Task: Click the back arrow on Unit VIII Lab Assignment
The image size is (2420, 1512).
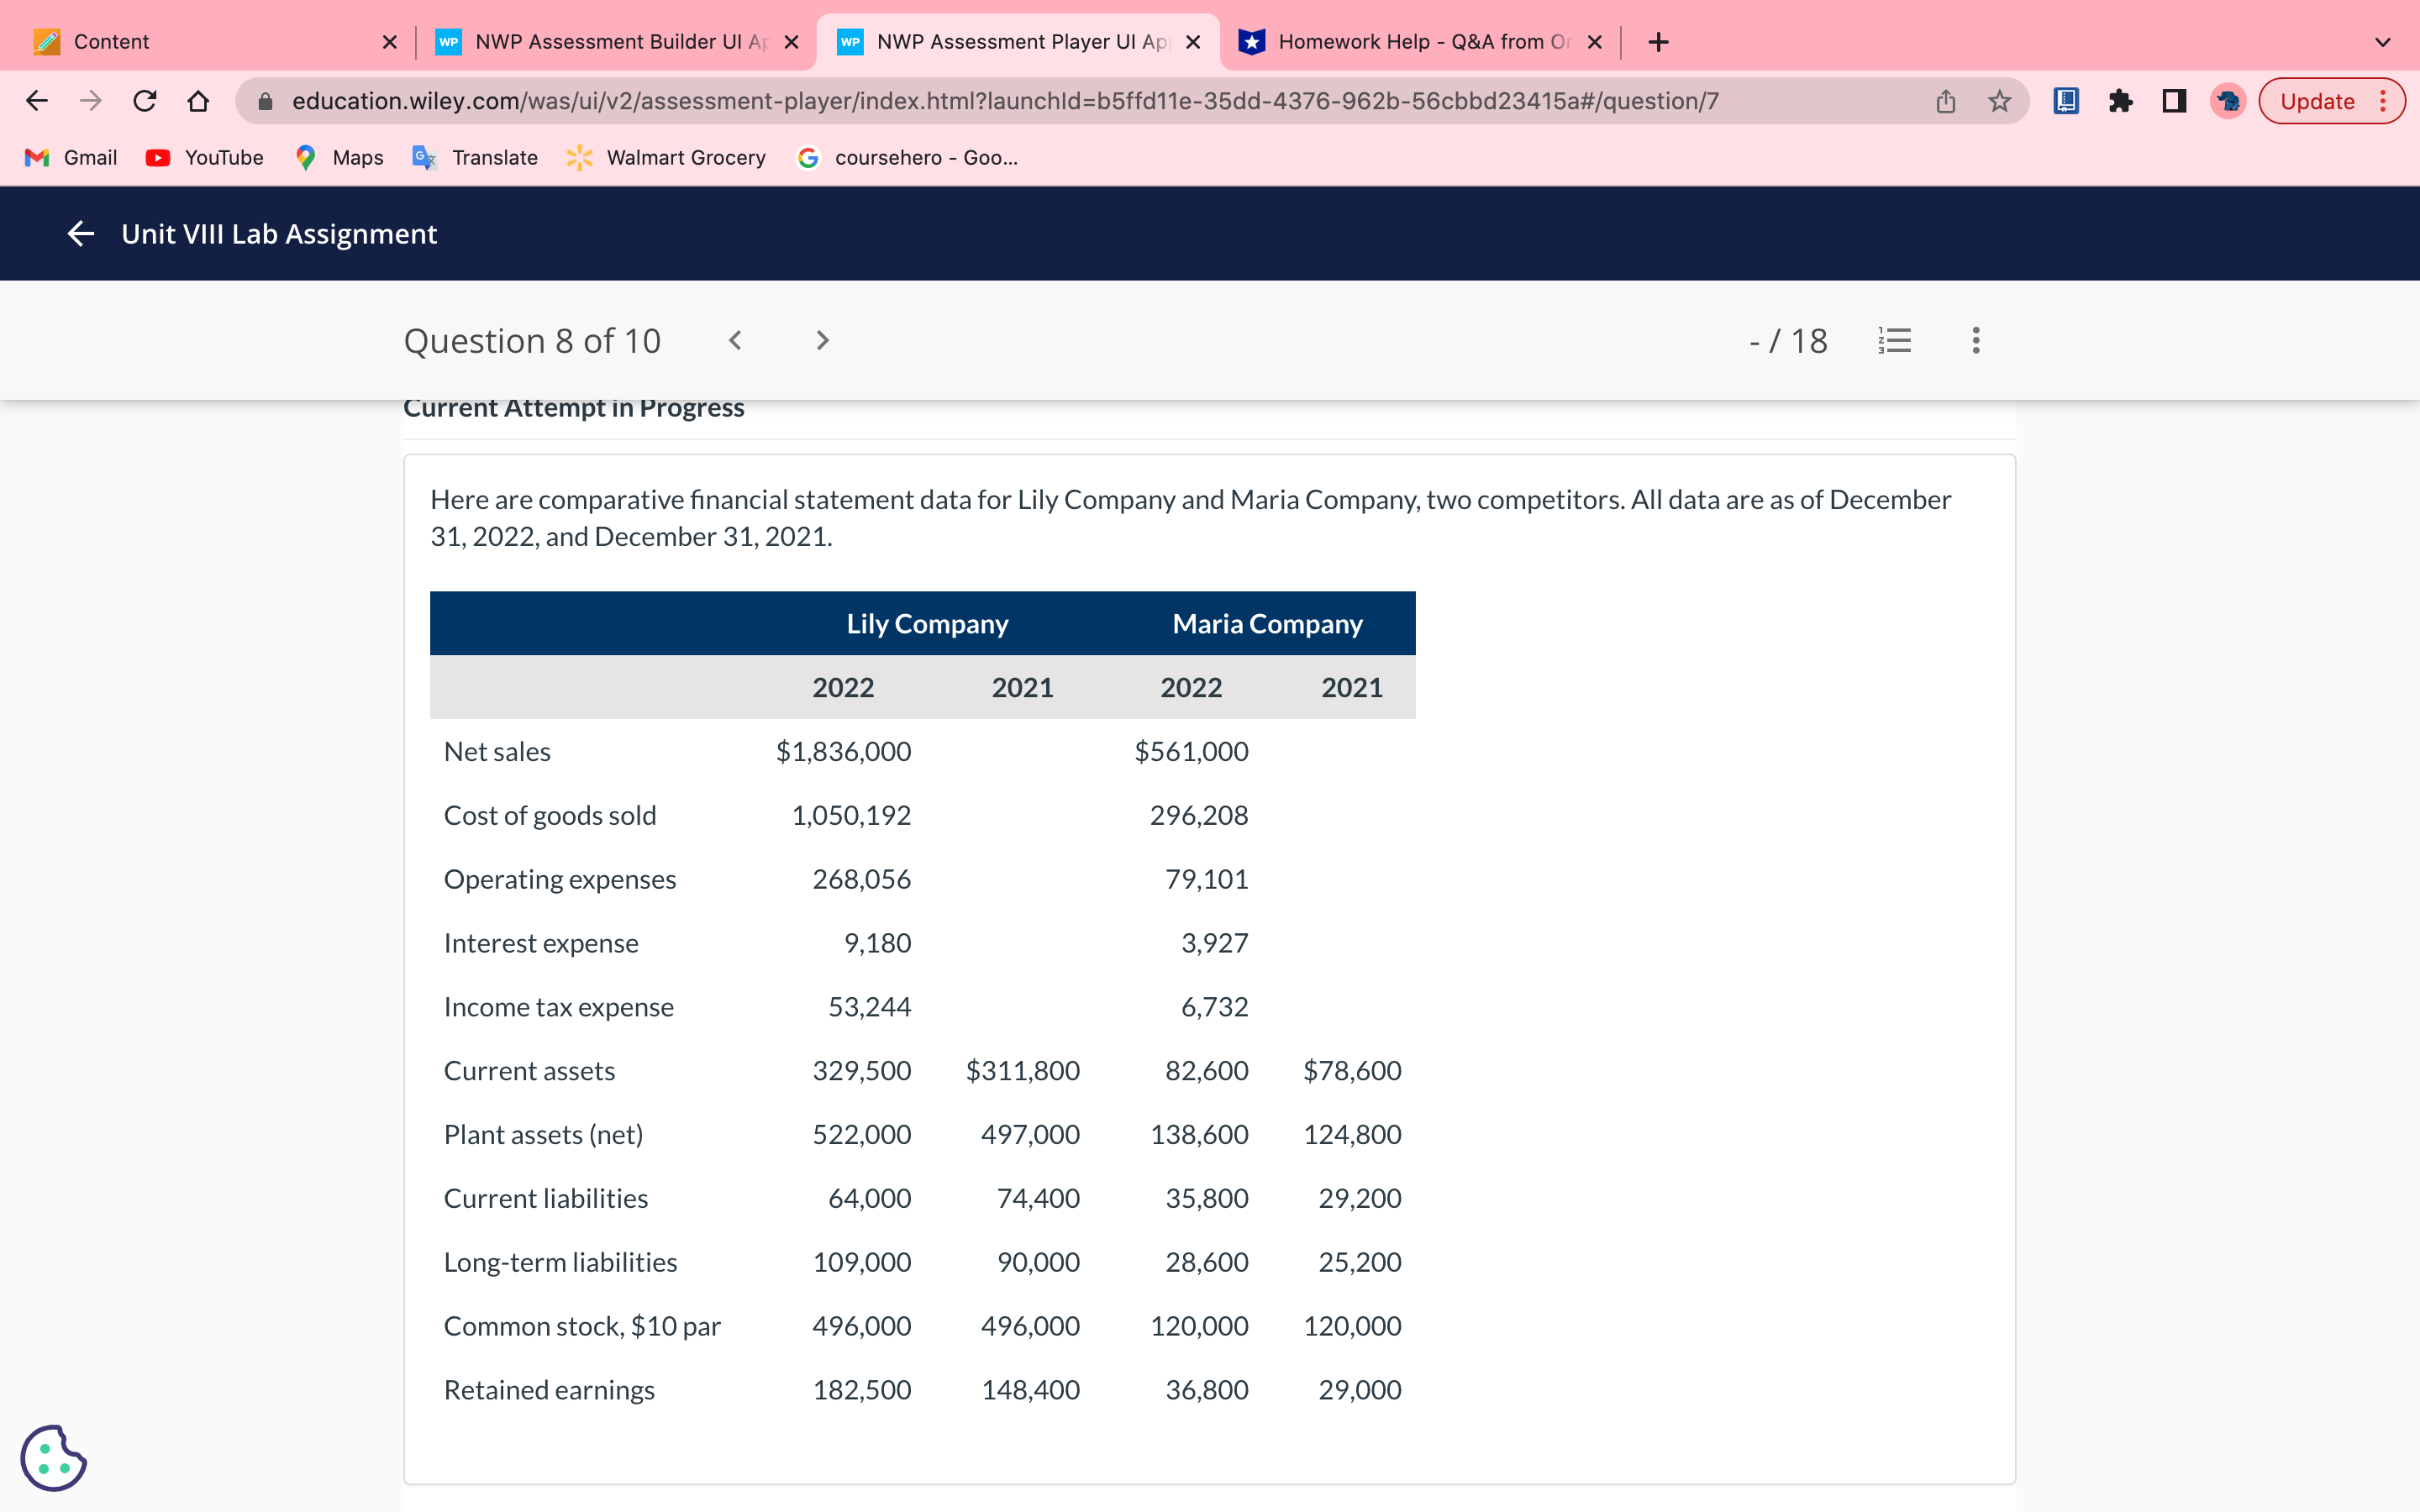Action: point(80,233)
